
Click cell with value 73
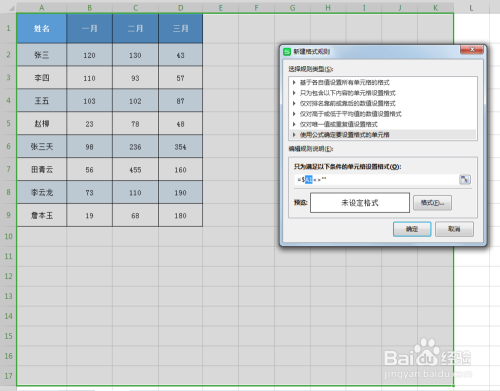90,192
